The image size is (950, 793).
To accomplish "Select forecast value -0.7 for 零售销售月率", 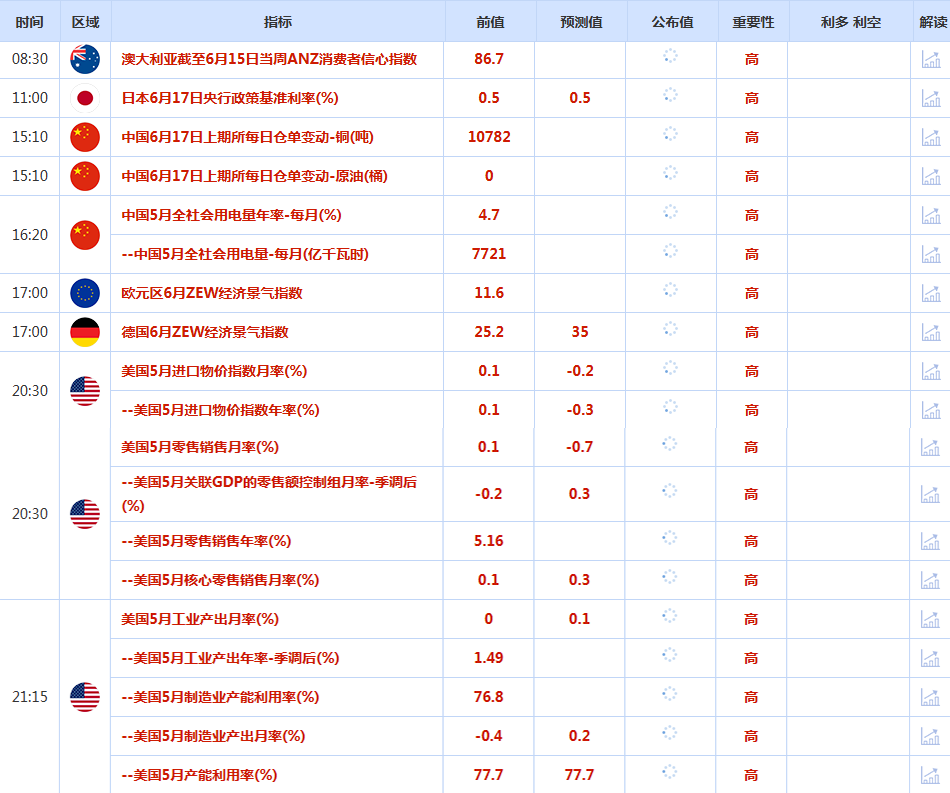I will click(x=579, y=447).
